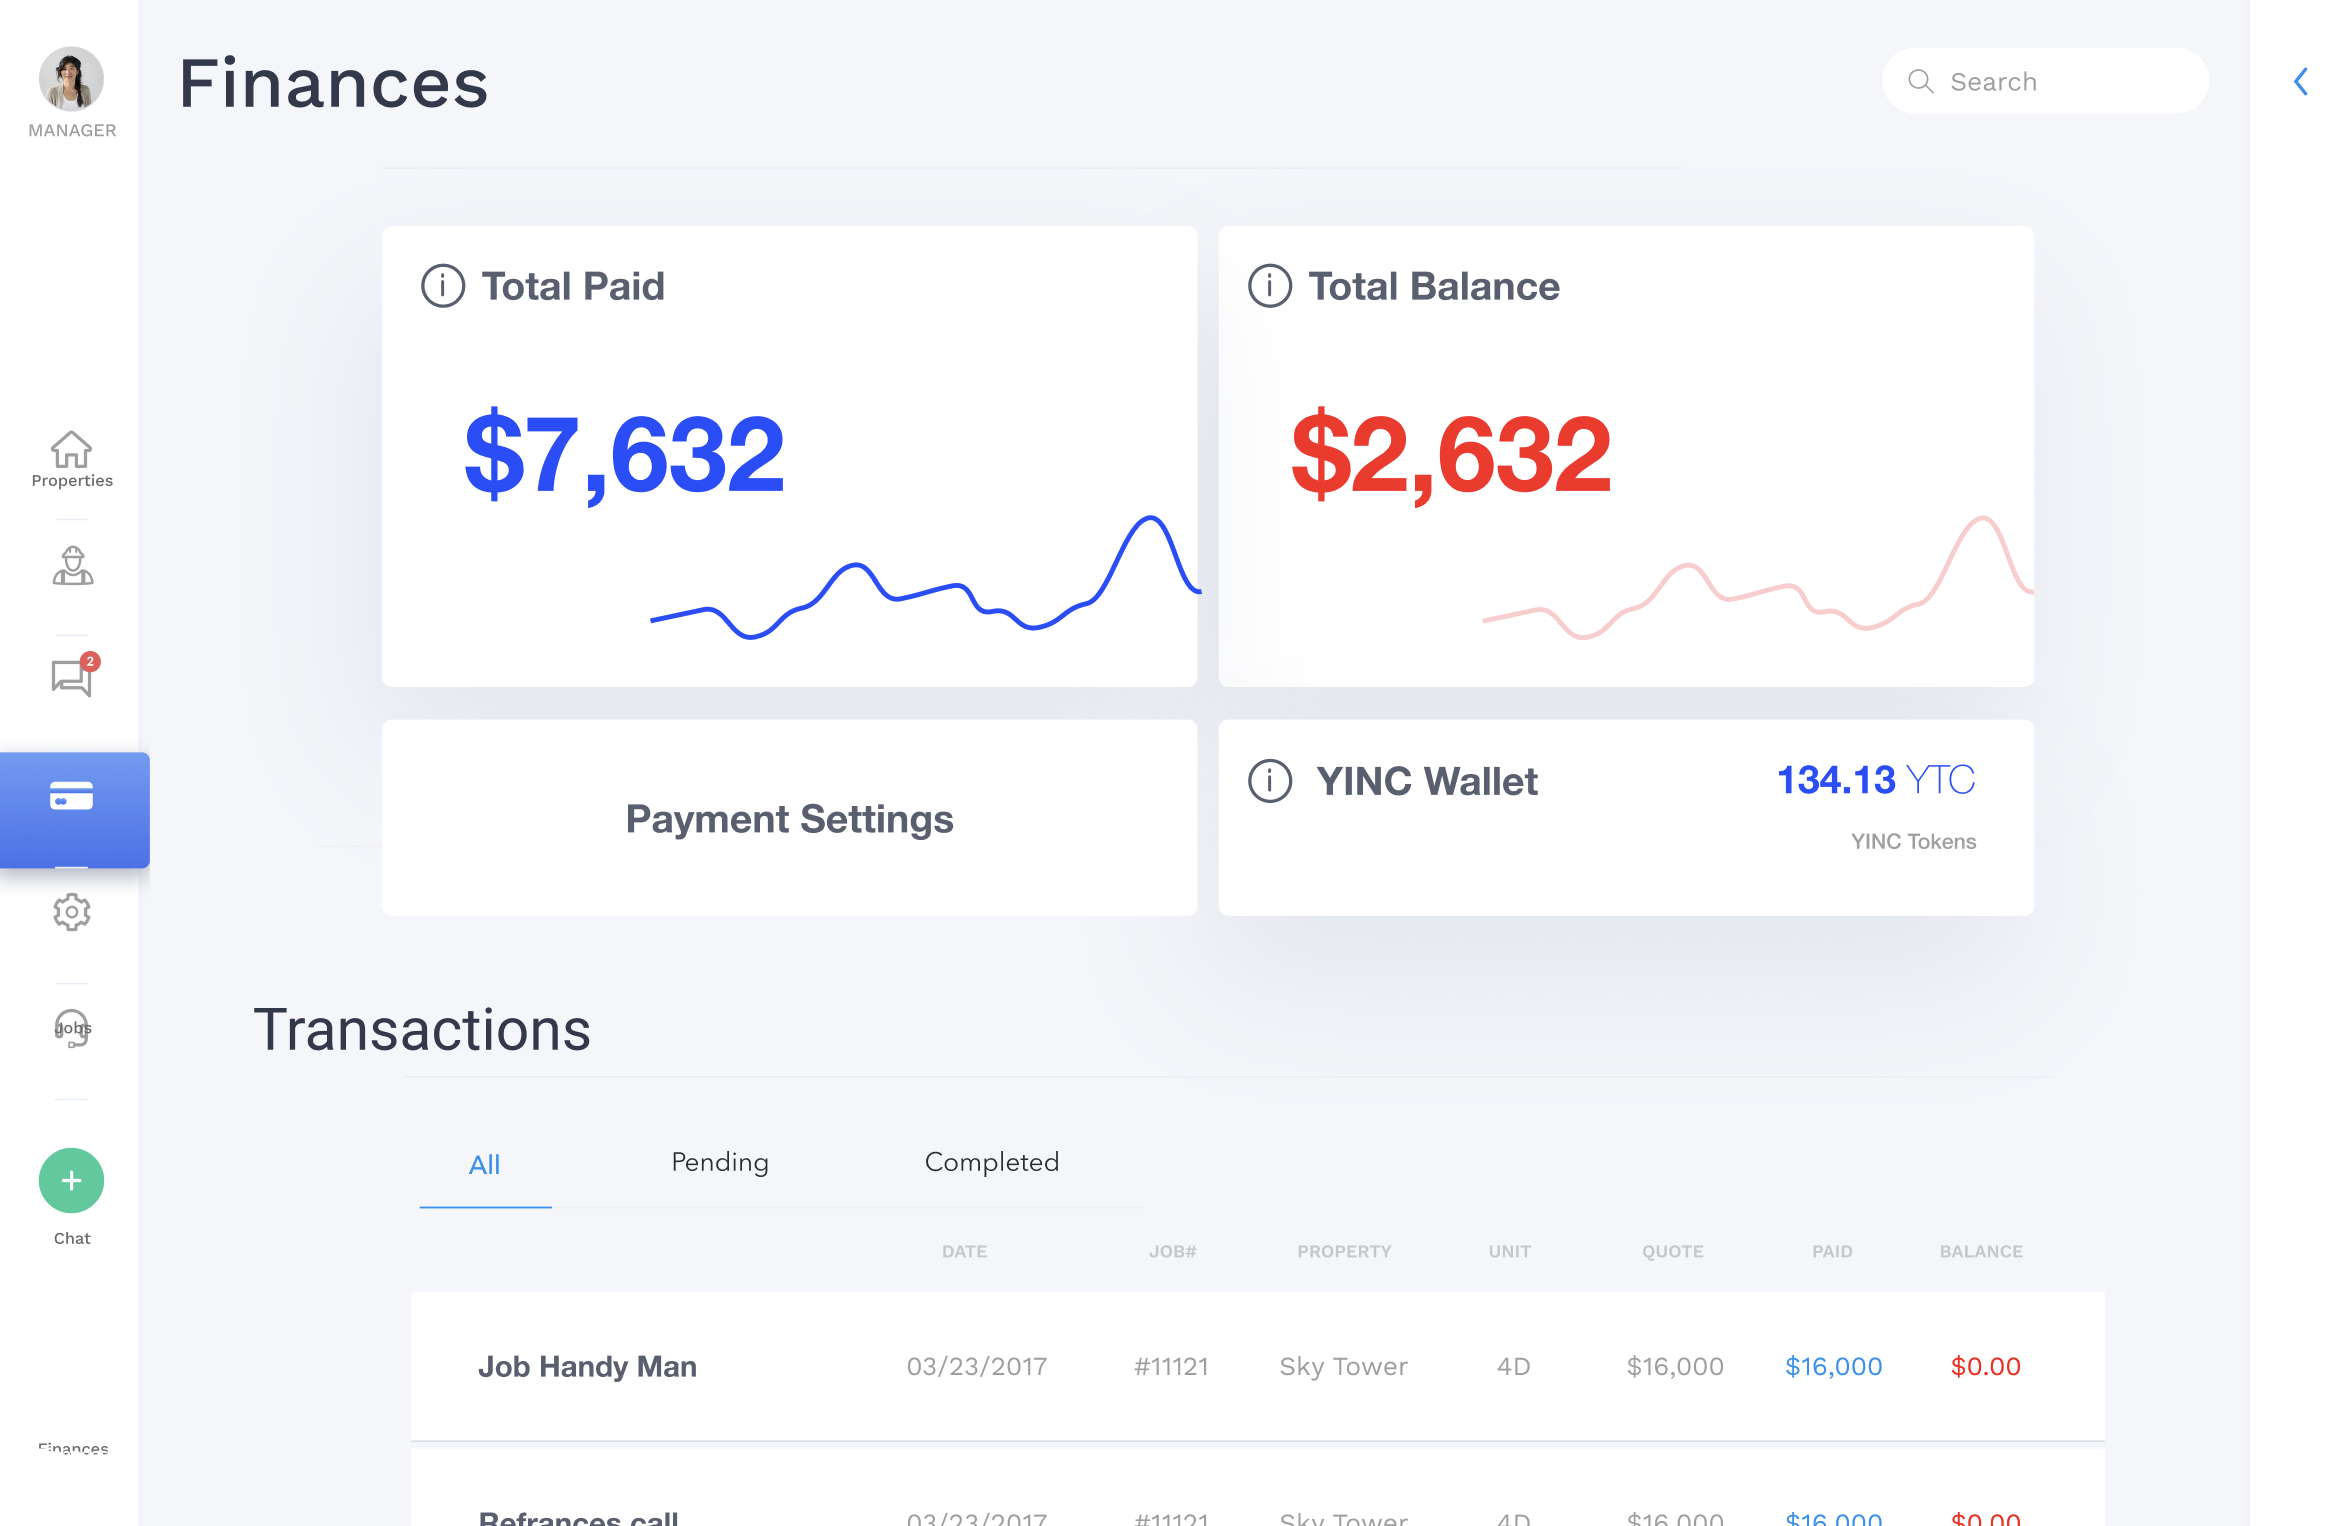Click the worker contractor icon in sidebar
The width and height of the screenshot is (2340, 1526).
coord(72,566)
